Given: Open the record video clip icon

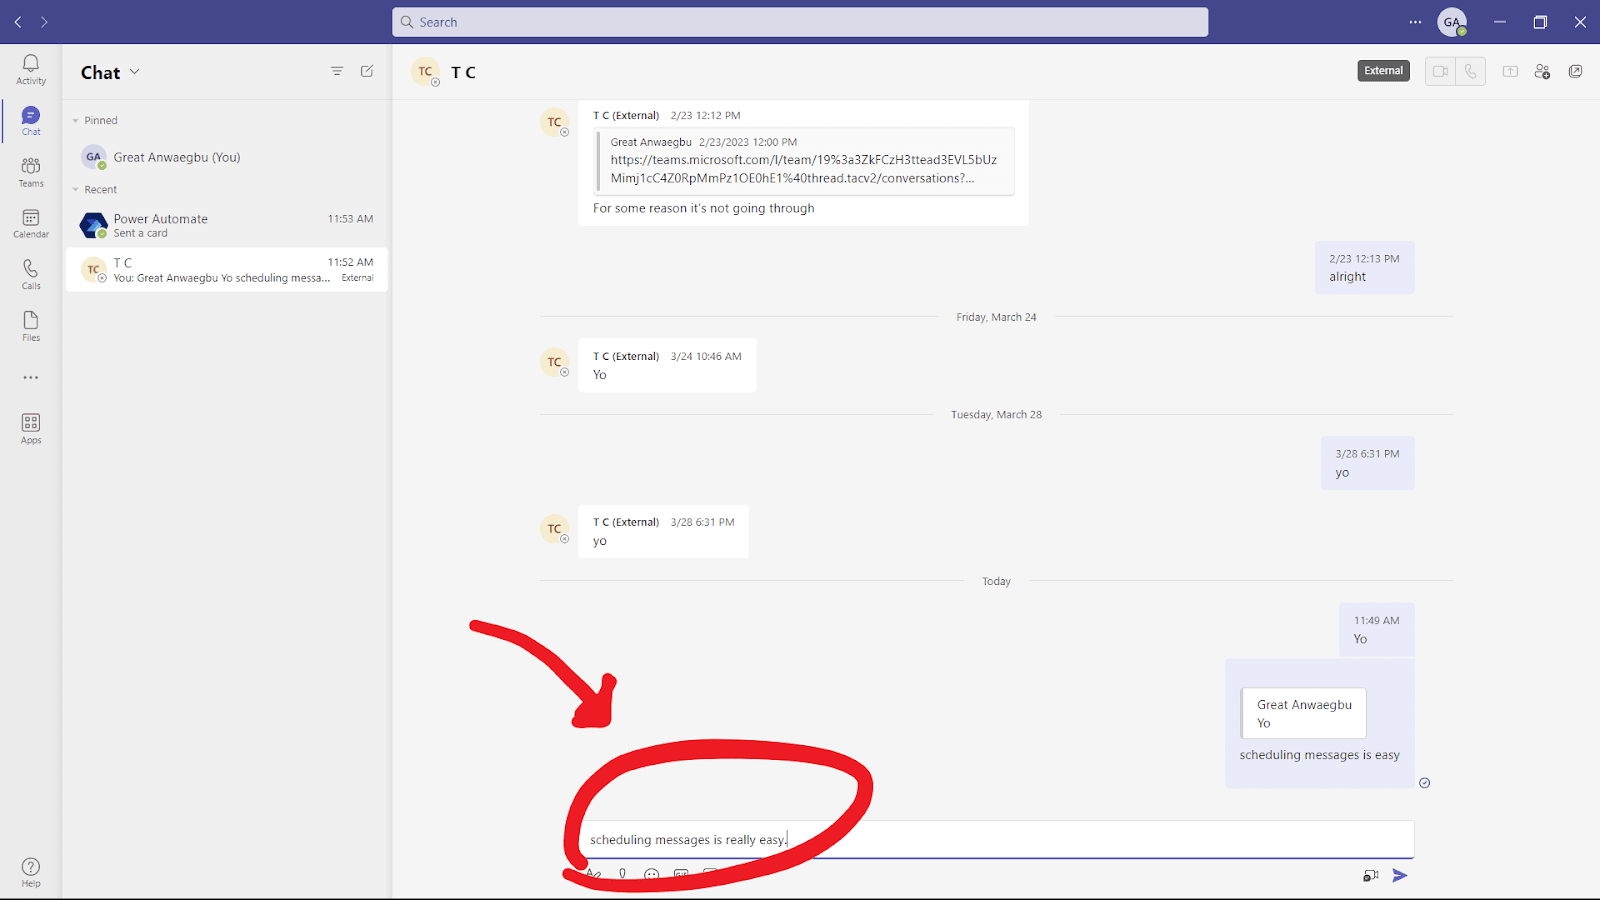Looking at the screenshot, I should 1369,874.
